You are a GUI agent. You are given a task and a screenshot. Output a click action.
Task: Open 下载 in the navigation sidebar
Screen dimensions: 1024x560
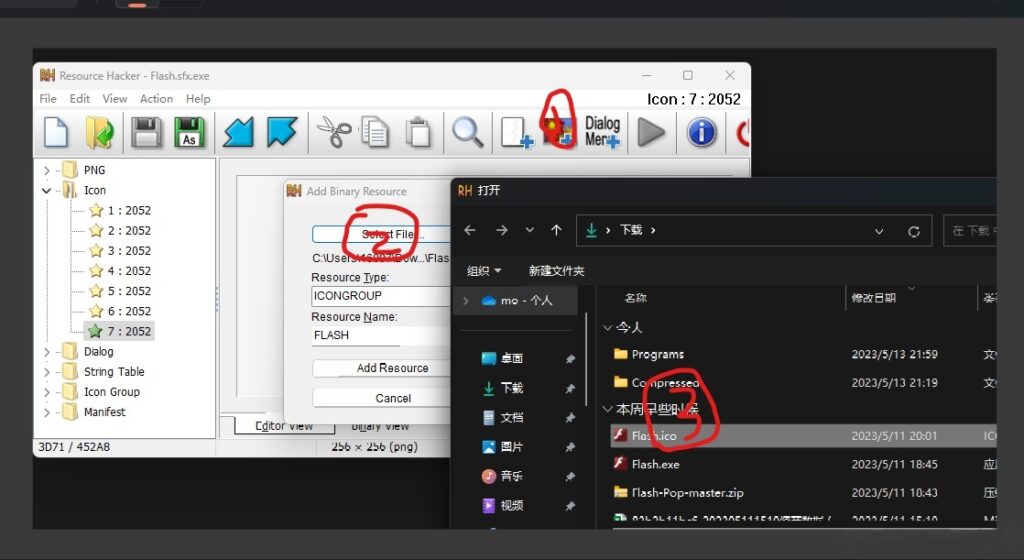click(x=502, y=388)
